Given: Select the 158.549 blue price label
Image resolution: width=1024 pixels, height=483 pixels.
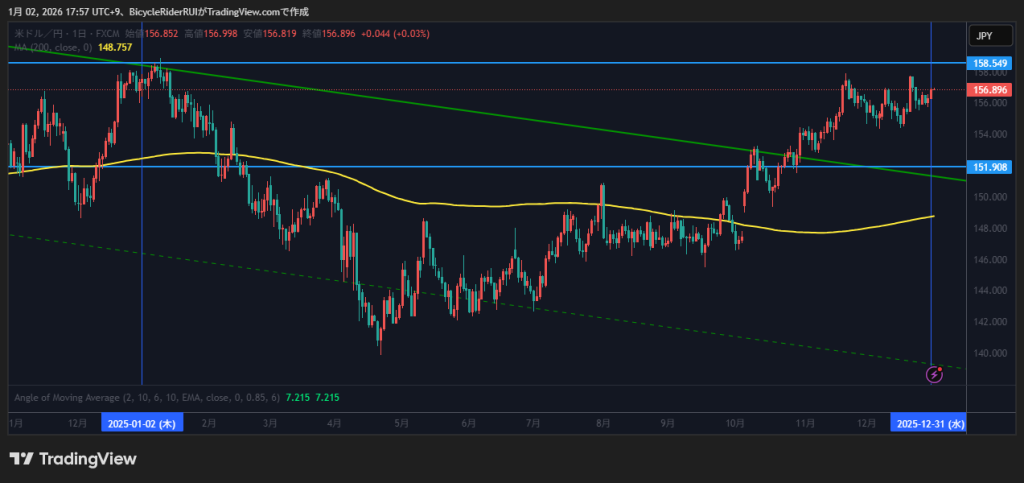Looking at the screenshot, I should 989,64.
